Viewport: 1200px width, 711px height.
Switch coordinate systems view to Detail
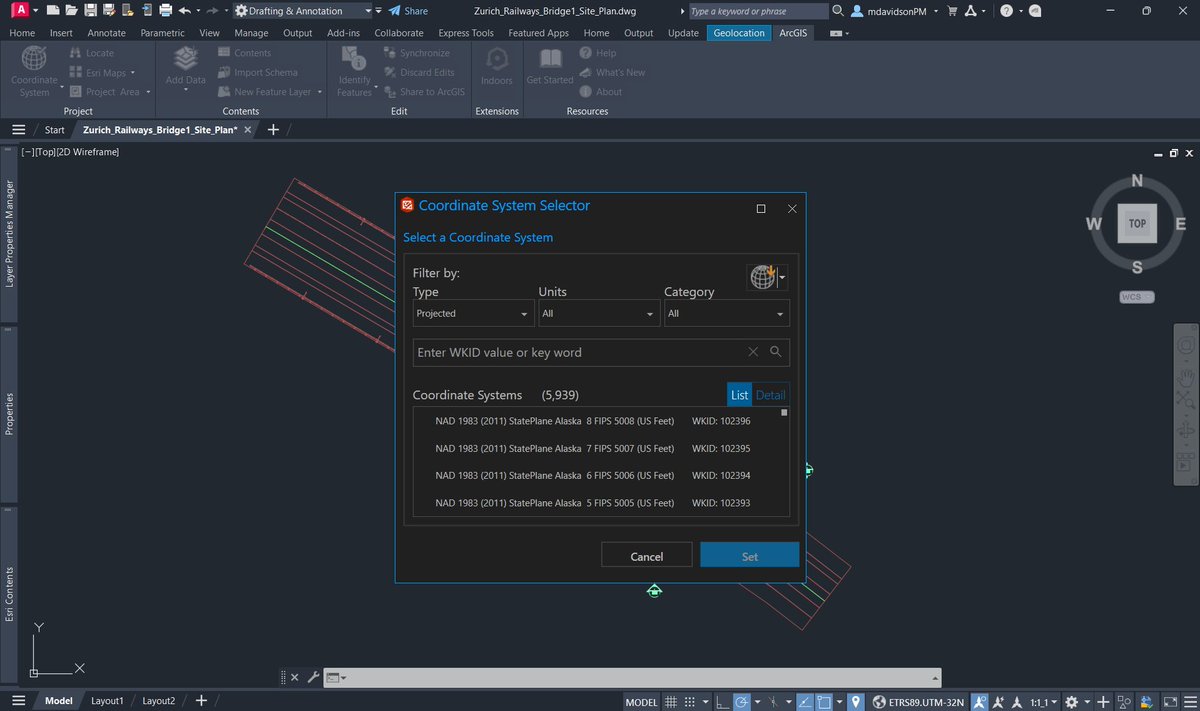coord(770,395)
